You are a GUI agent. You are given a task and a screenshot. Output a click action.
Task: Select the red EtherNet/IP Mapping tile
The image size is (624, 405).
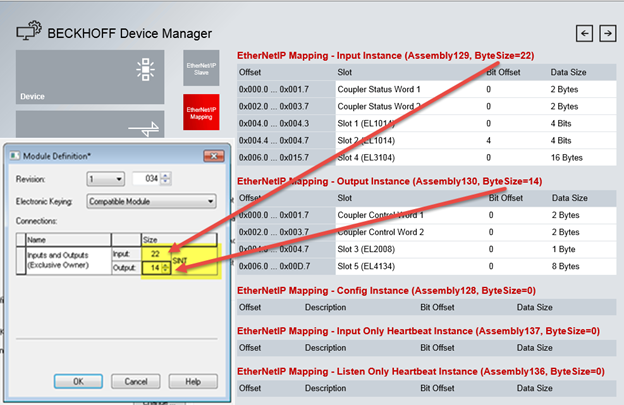[201, 113]
